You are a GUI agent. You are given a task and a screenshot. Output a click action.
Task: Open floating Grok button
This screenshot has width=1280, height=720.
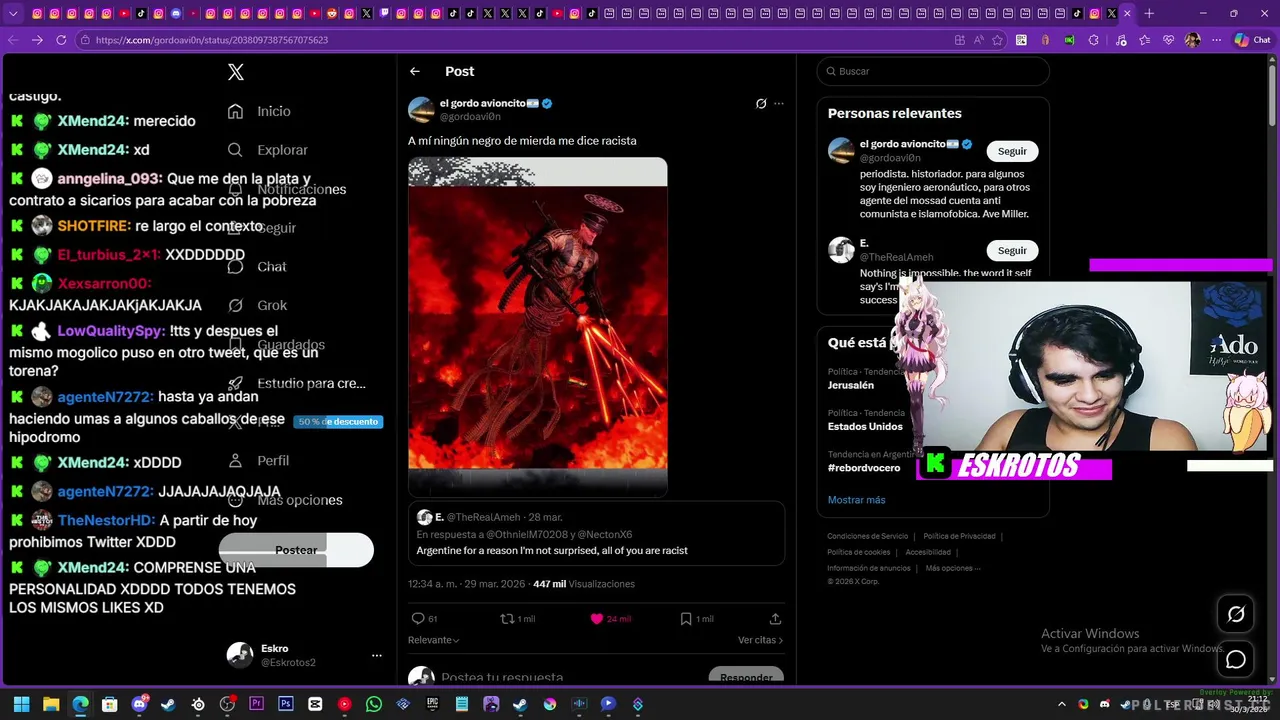click(1236, 614)
